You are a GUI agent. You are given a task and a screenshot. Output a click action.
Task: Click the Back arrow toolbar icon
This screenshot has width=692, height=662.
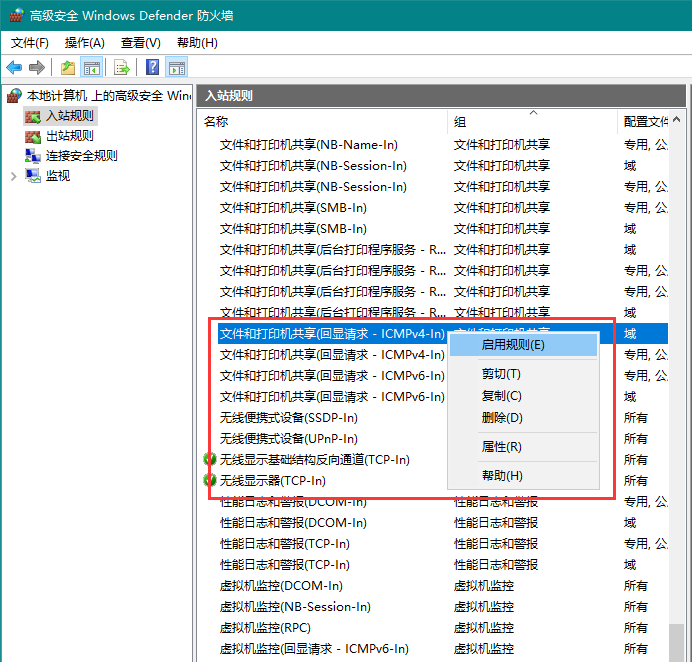(14, 68)
